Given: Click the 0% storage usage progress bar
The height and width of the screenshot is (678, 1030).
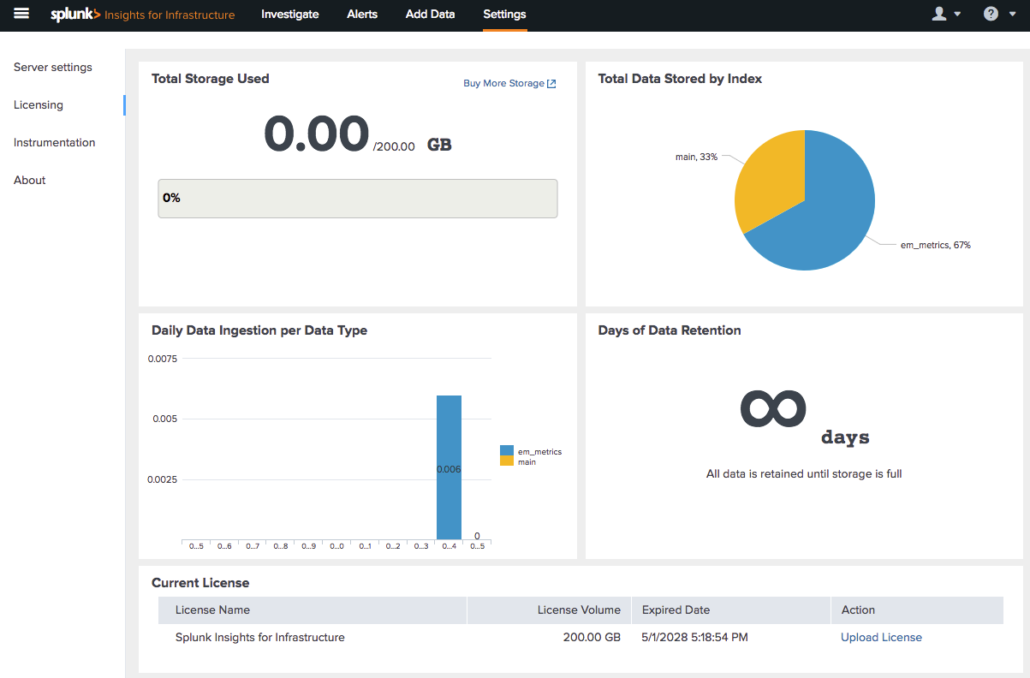Looking at the screenshot, I should [x=357, y=198].
